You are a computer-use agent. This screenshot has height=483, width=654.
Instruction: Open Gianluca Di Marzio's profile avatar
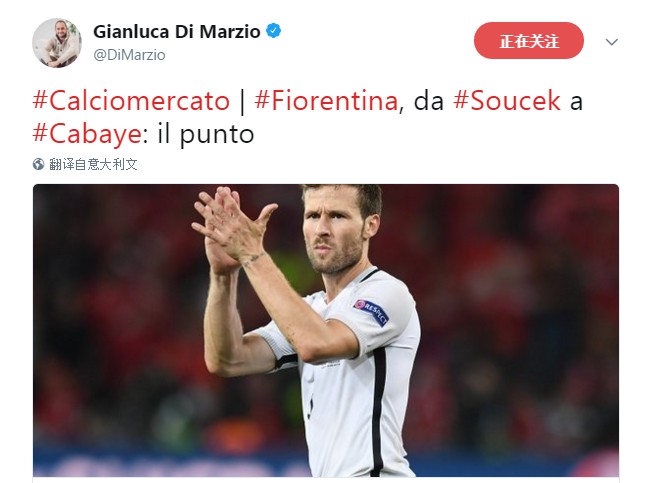tap(57, 43)
